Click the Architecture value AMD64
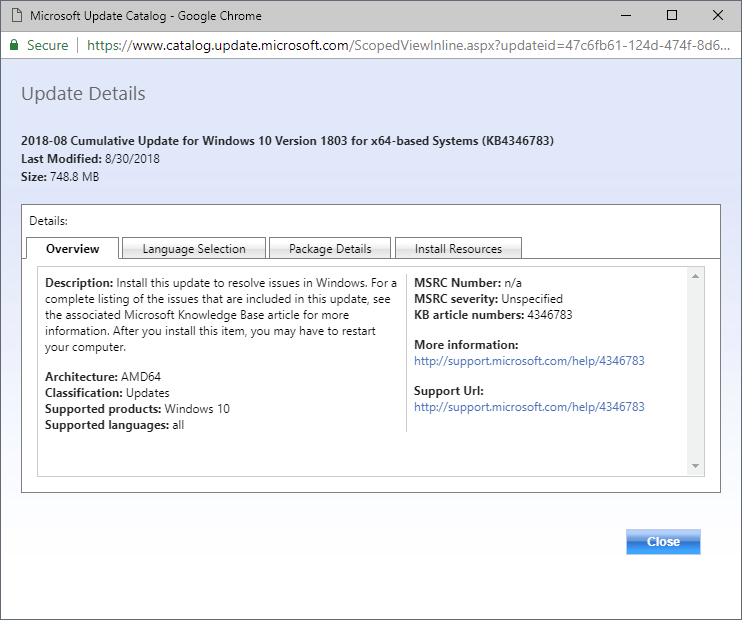Viewport: 742px width, 620px height. pos(141,377)
